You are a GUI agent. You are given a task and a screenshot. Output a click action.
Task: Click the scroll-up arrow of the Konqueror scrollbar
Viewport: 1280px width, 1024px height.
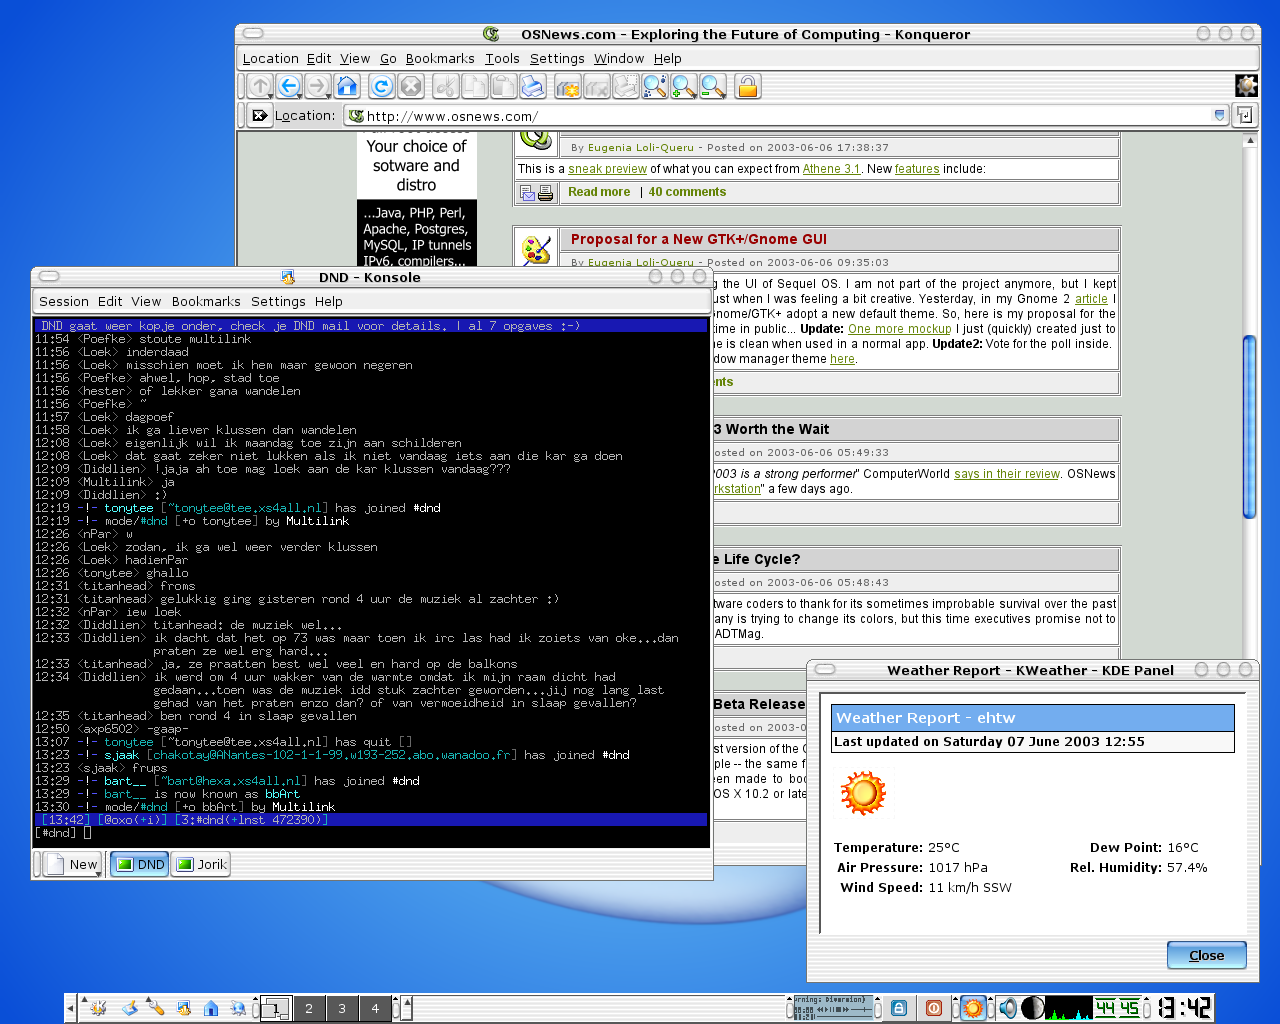click(1249, 140)
